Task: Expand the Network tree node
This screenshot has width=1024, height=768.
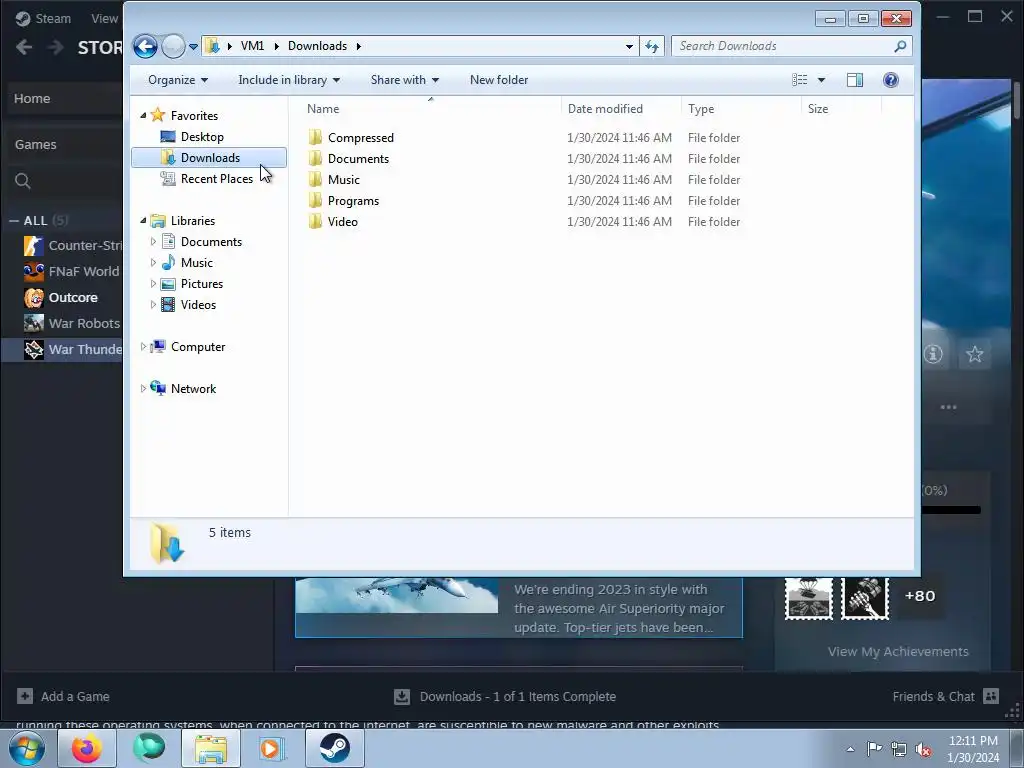Action: pos(143,389)
